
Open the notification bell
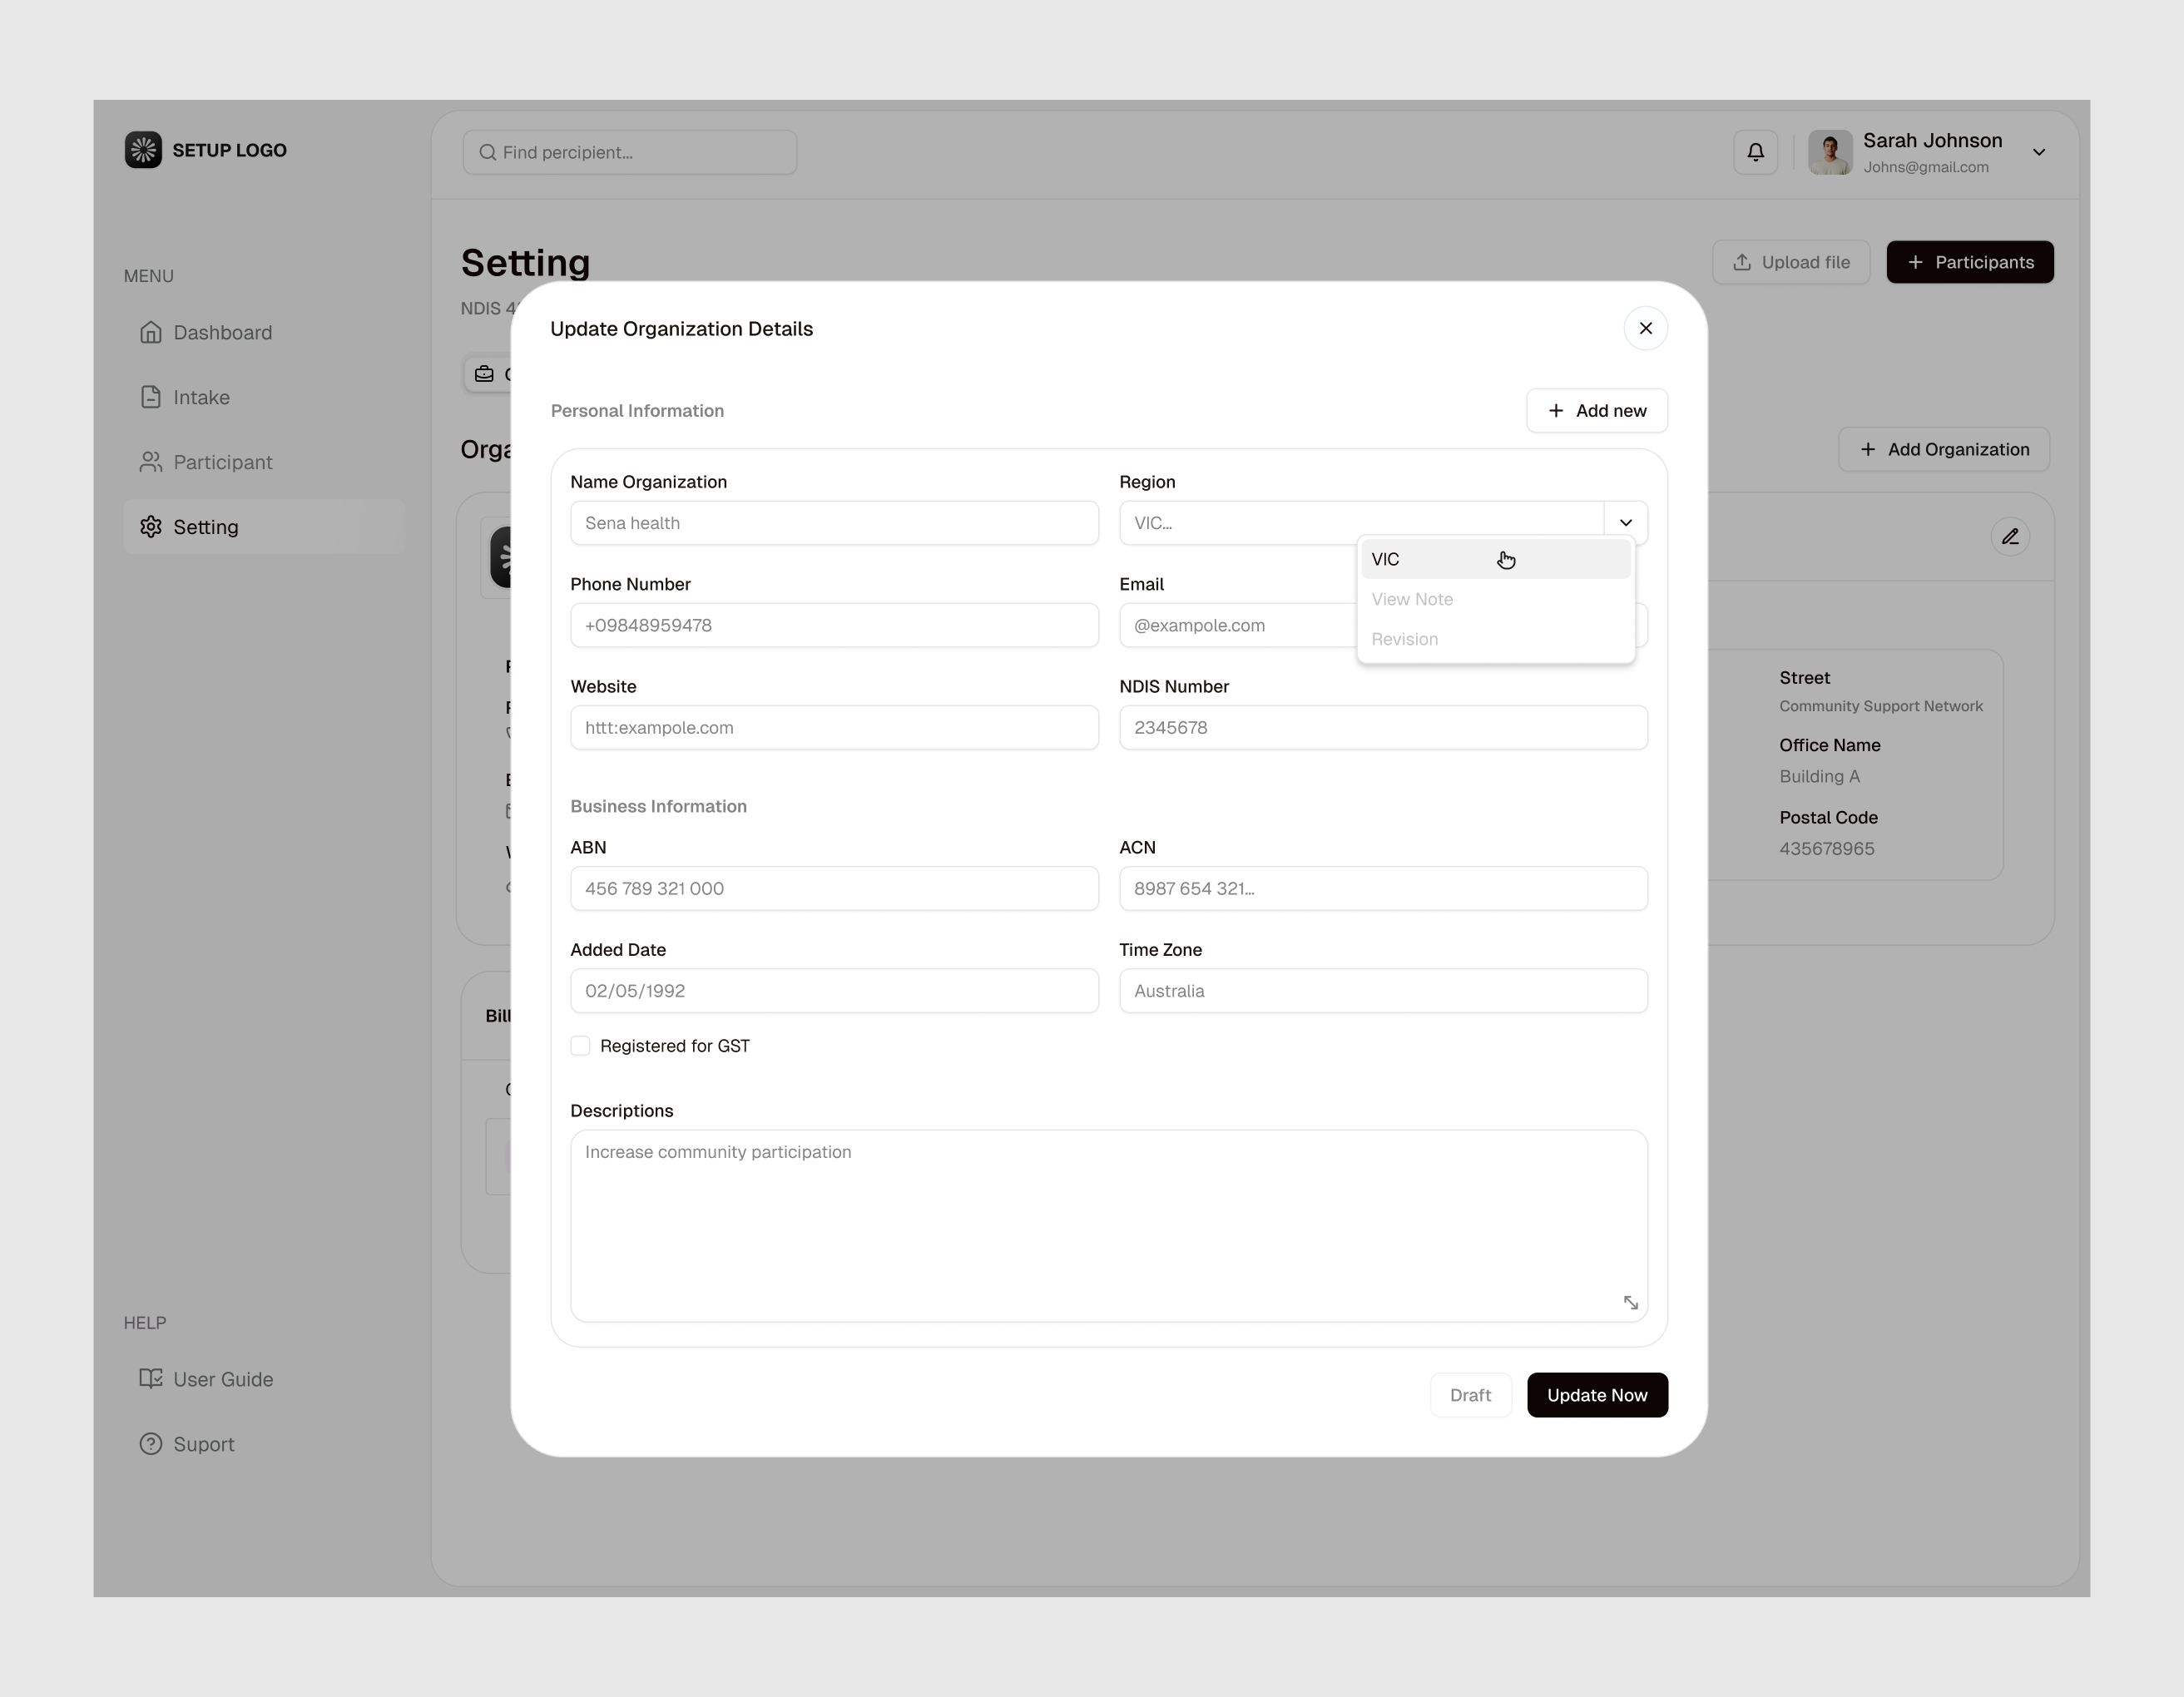tap(1755, 151)
